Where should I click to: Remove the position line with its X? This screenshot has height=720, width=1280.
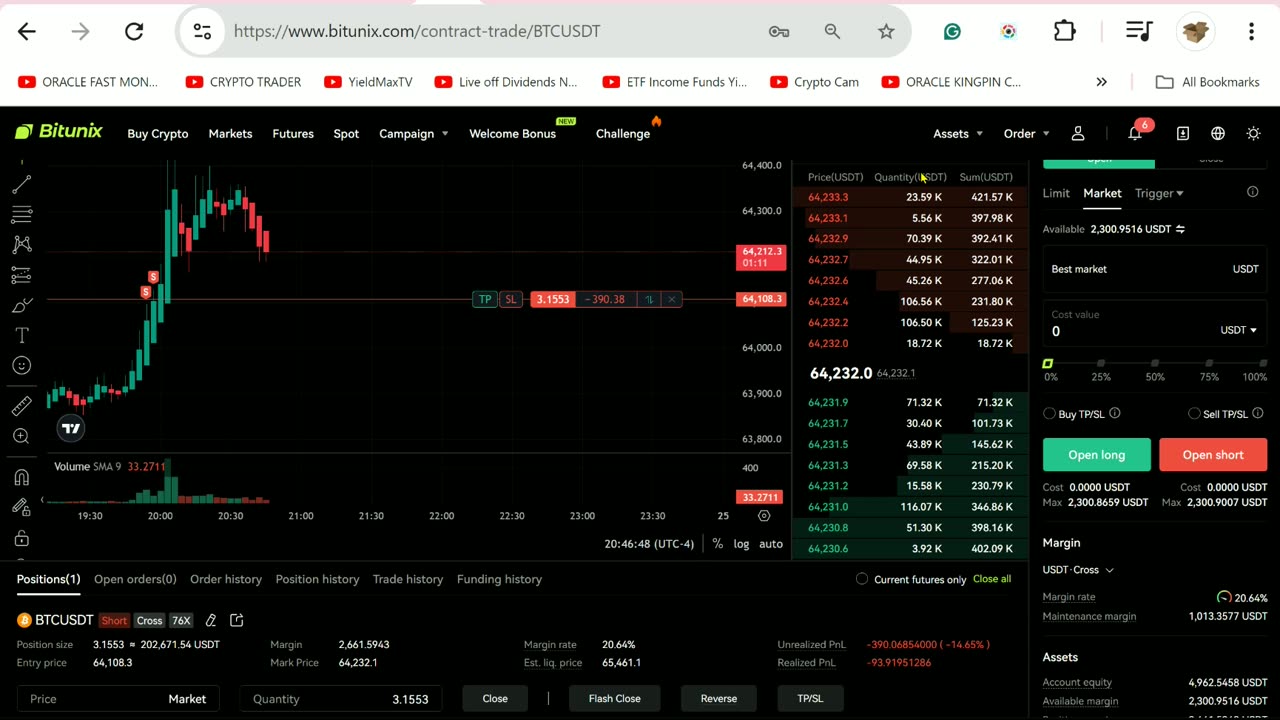tap(671, 299)
